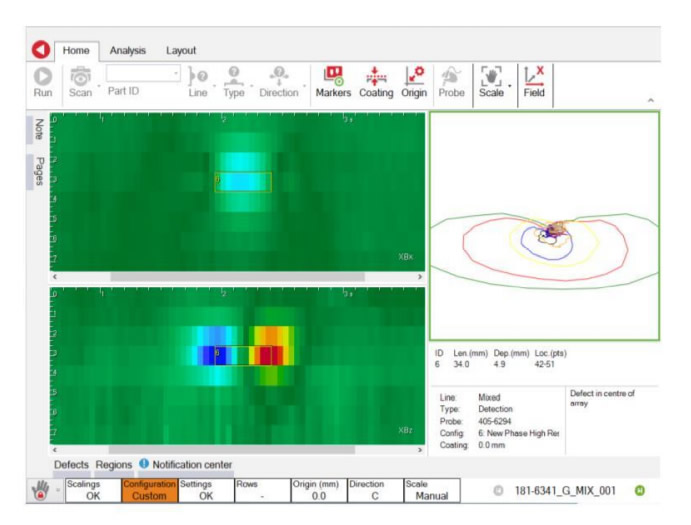Click the Rows status button
Screen dimensions: 691x525
(262, 490)
